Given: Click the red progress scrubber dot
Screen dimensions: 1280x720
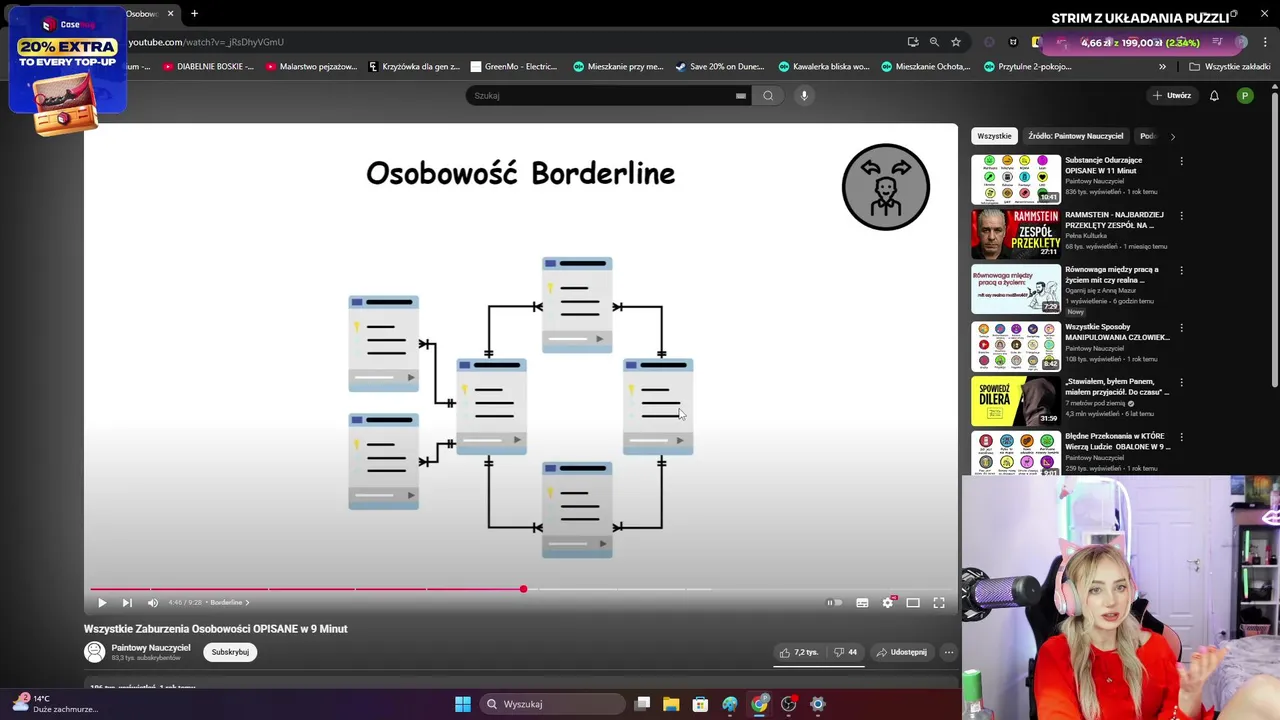Looking at the screenshot, I should (x=523, y=589).
